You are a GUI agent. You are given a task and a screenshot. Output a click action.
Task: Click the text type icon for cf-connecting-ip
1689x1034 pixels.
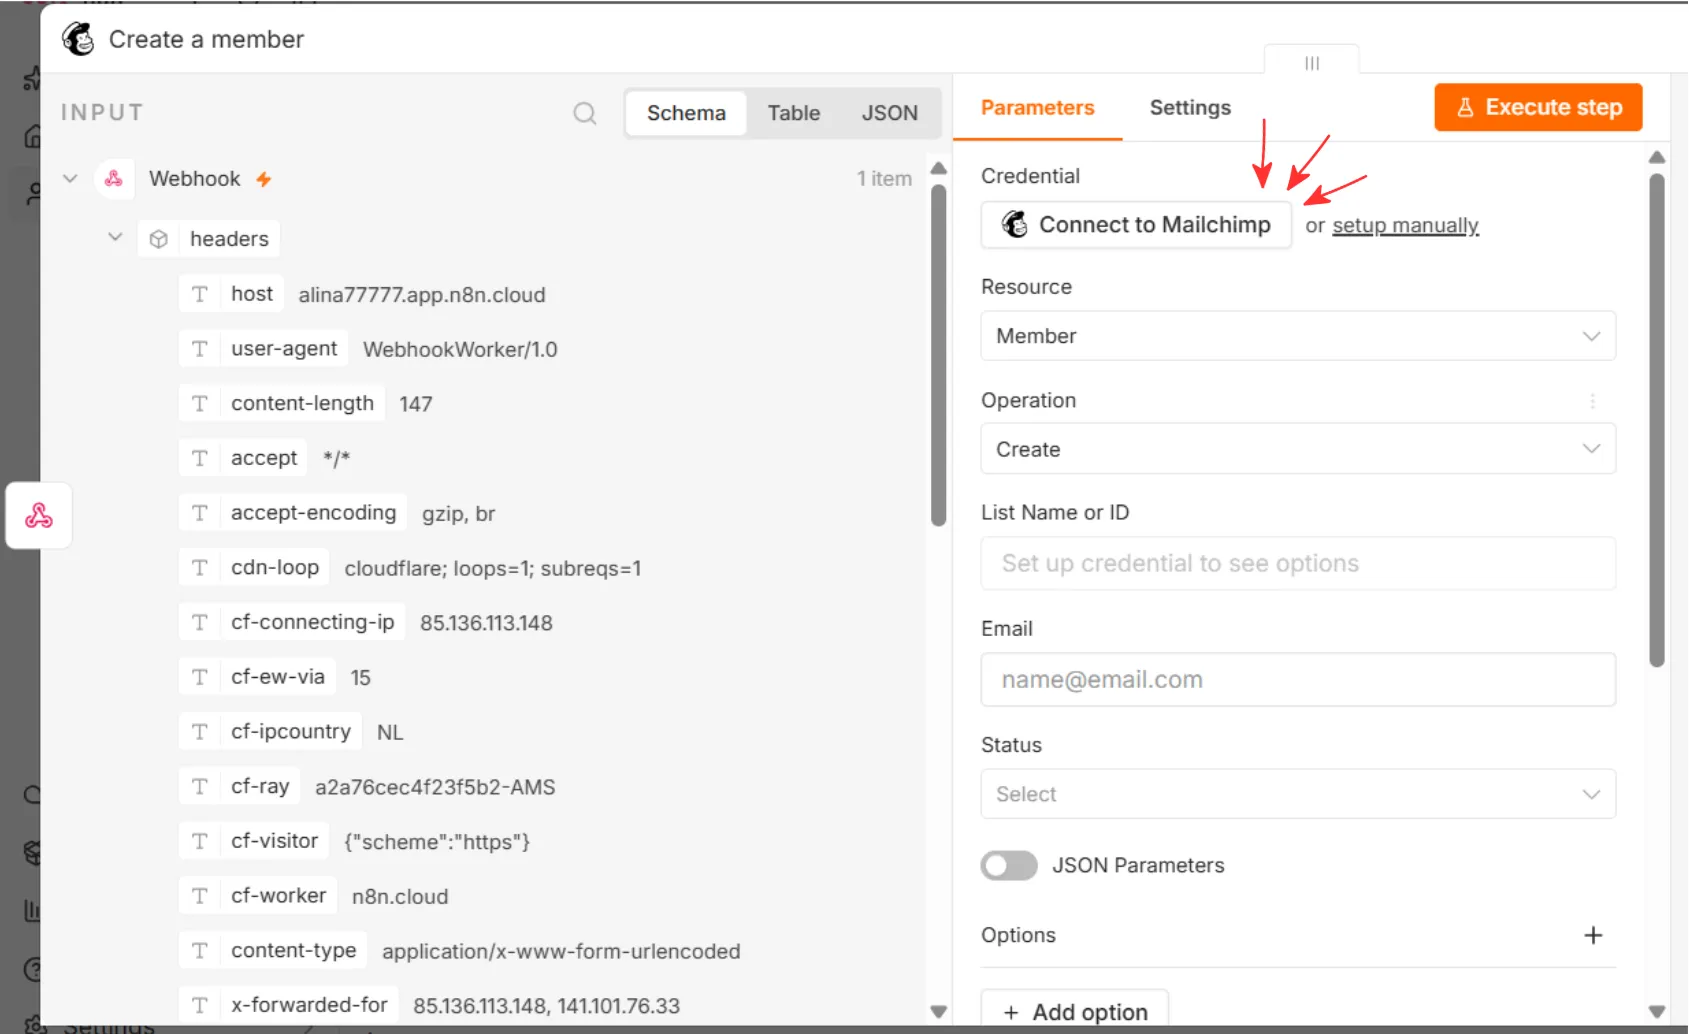(x=200, y=622)
